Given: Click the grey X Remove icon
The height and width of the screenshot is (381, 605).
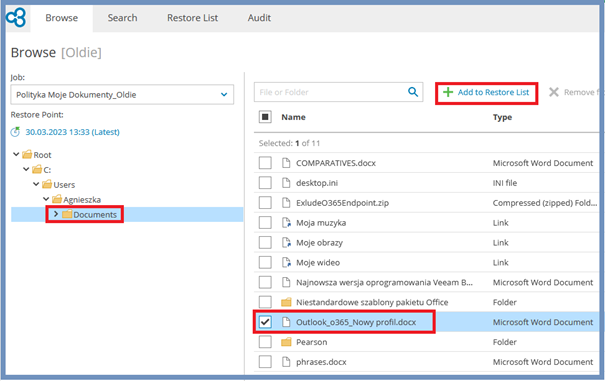Looking at the screenshot, I should click(x=554, y=92).
